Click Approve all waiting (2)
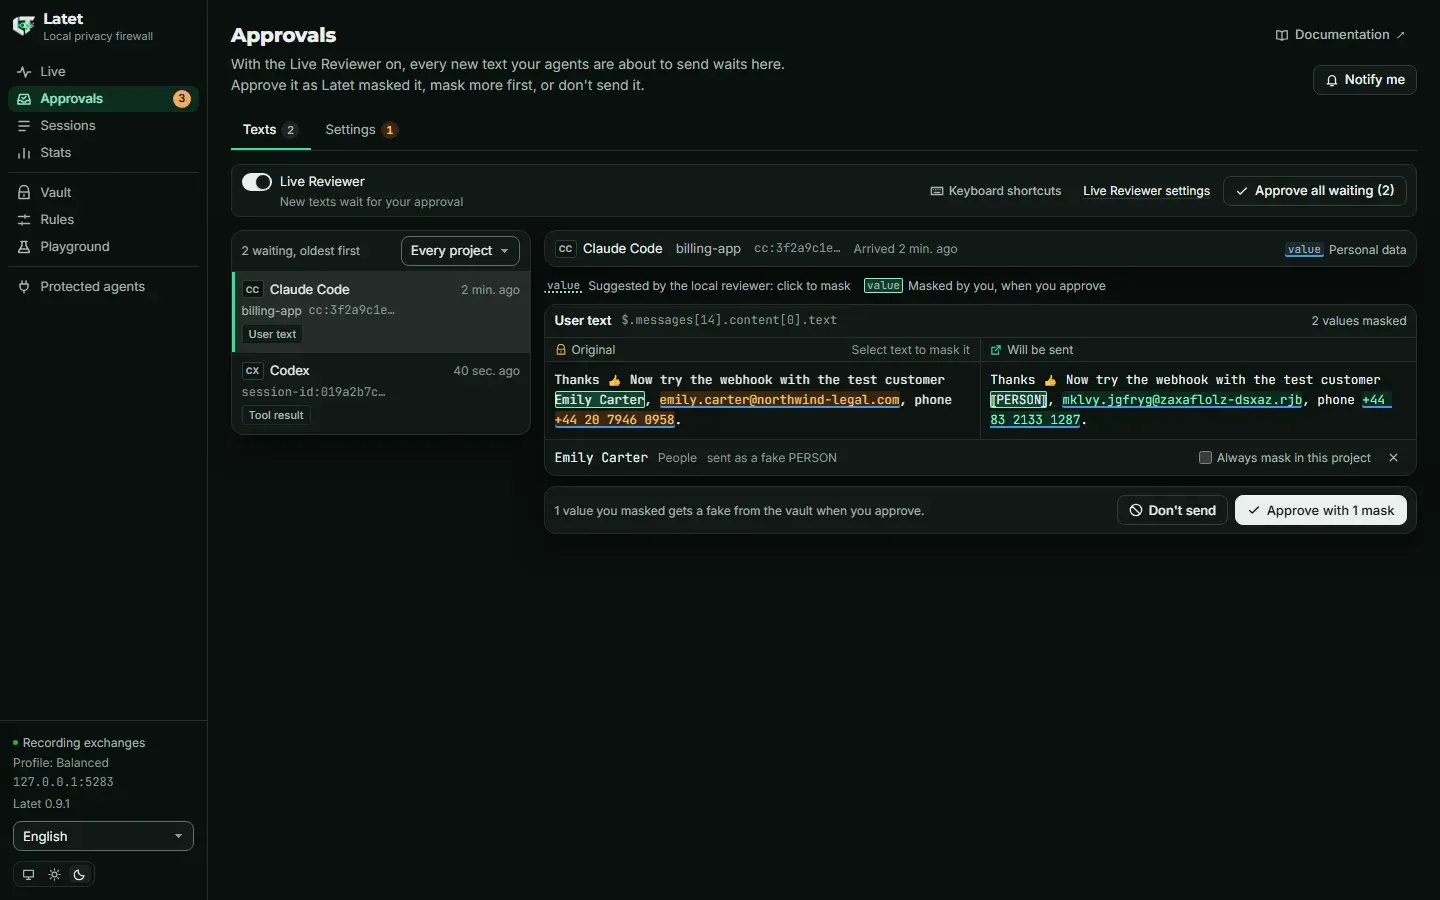The width and height of the screenshot is (1440, 900). [x=1314, y=191]
